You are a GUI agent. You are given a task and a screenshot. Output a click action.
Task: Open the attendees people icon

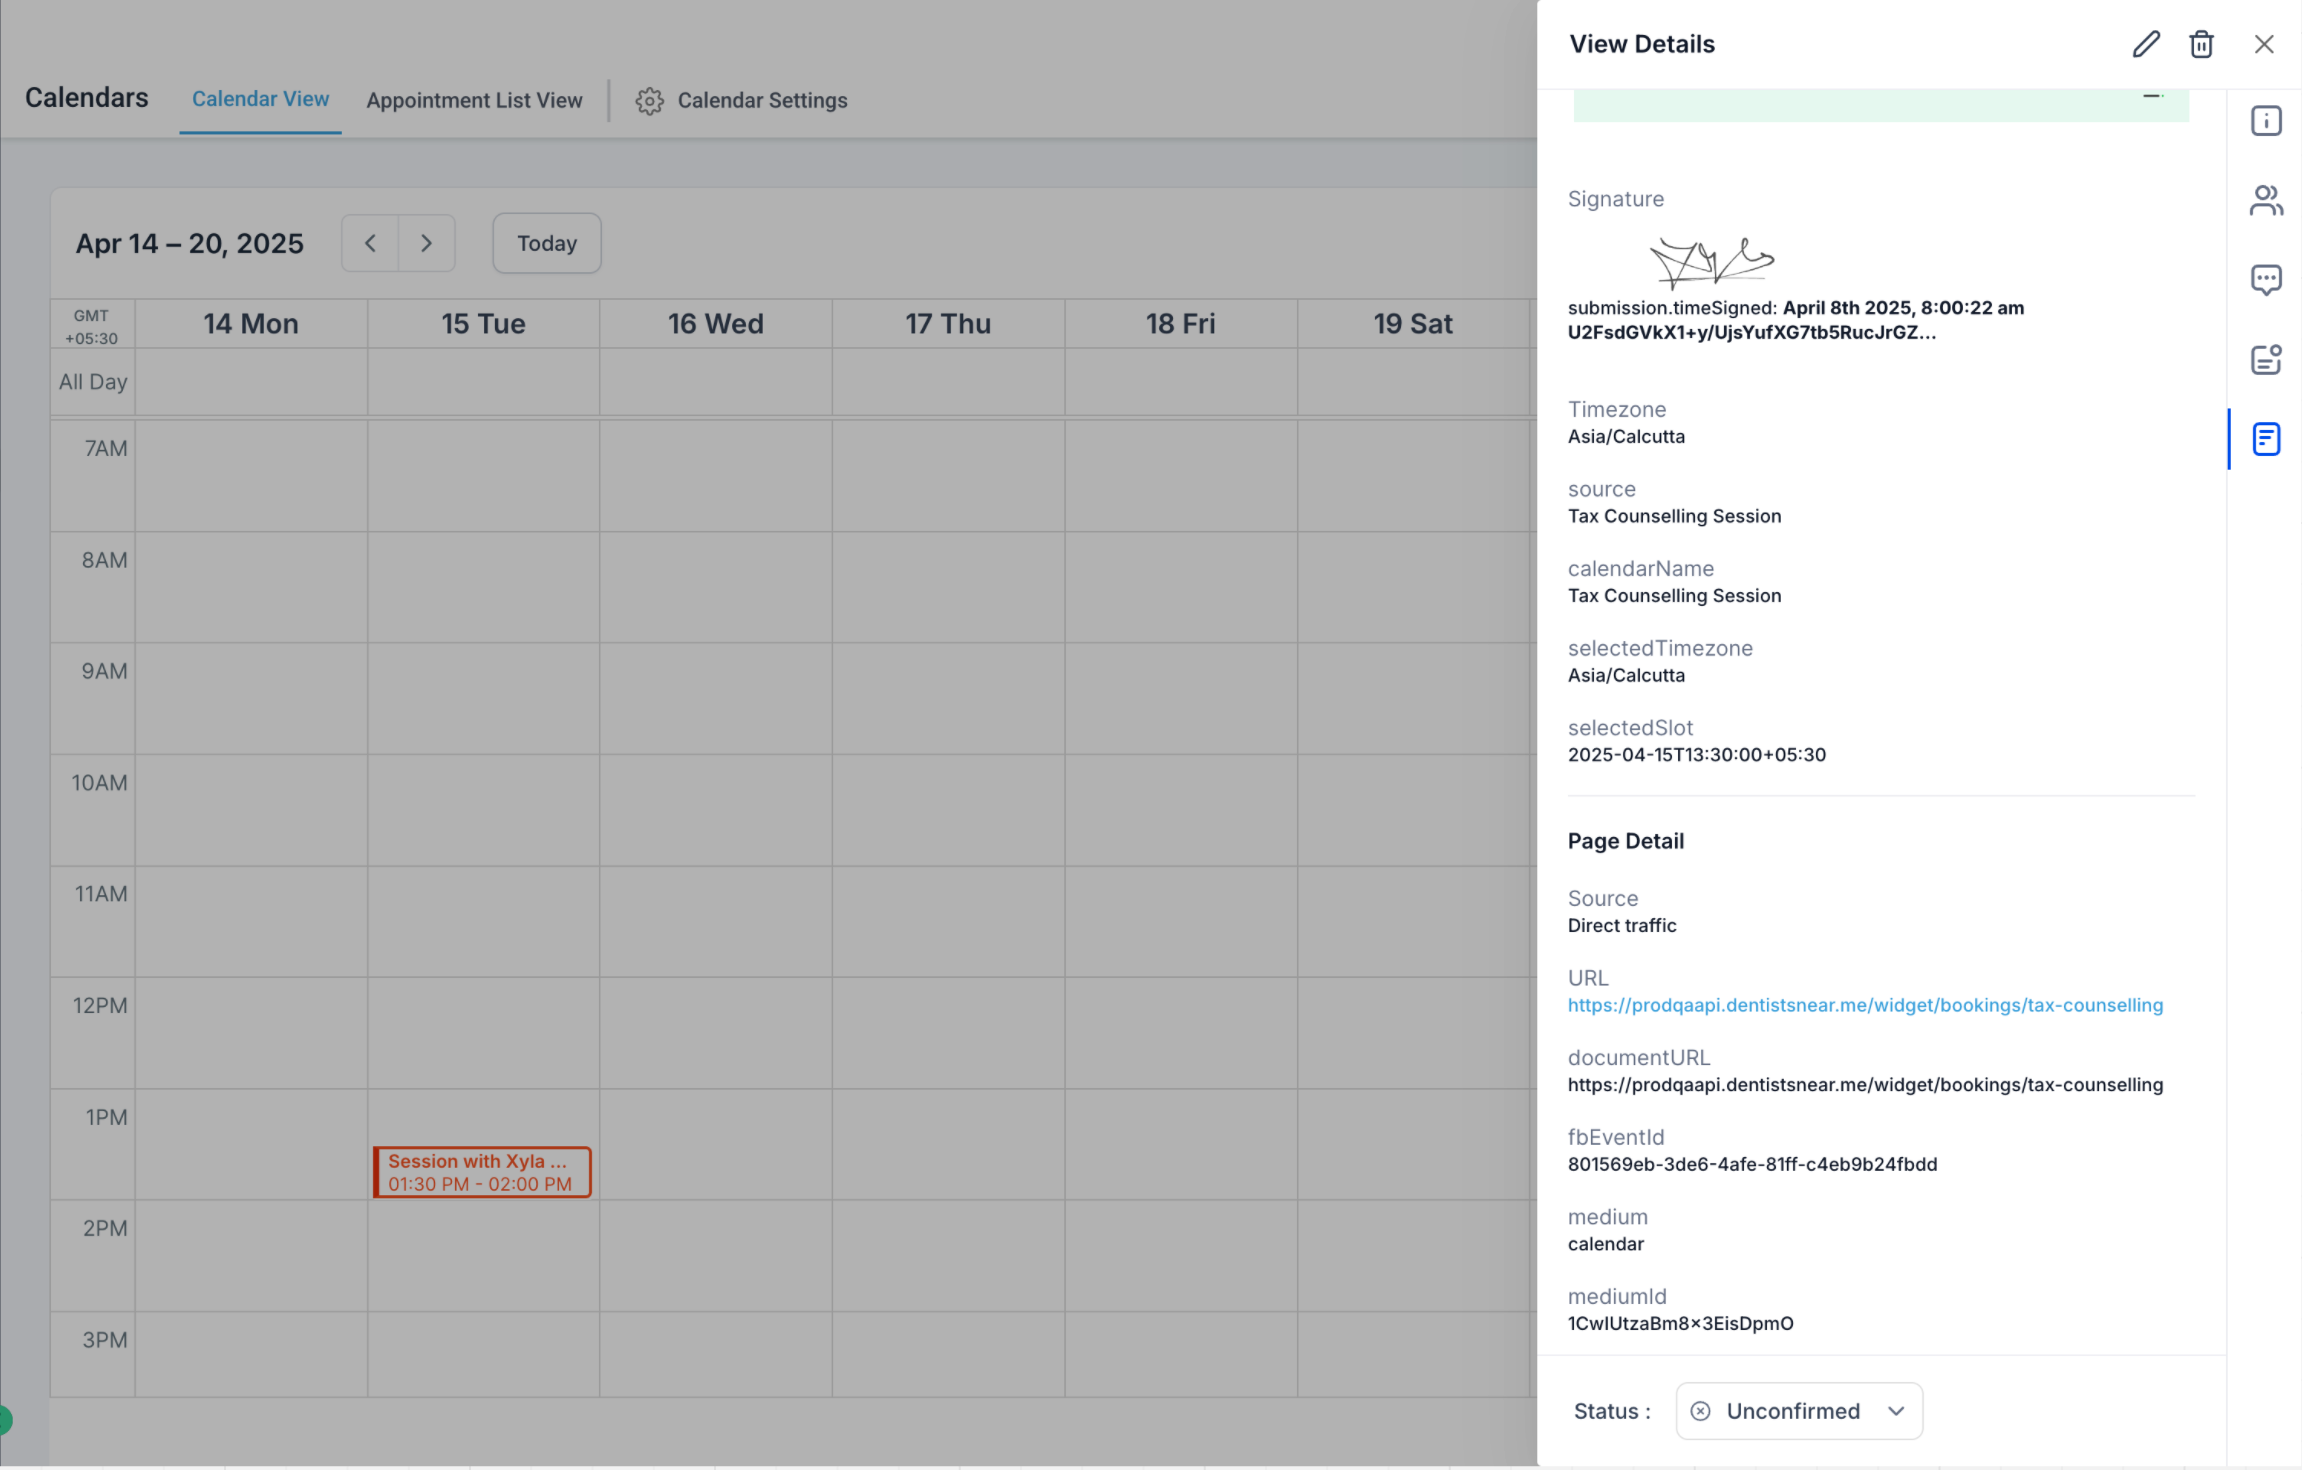point(2265,200)
